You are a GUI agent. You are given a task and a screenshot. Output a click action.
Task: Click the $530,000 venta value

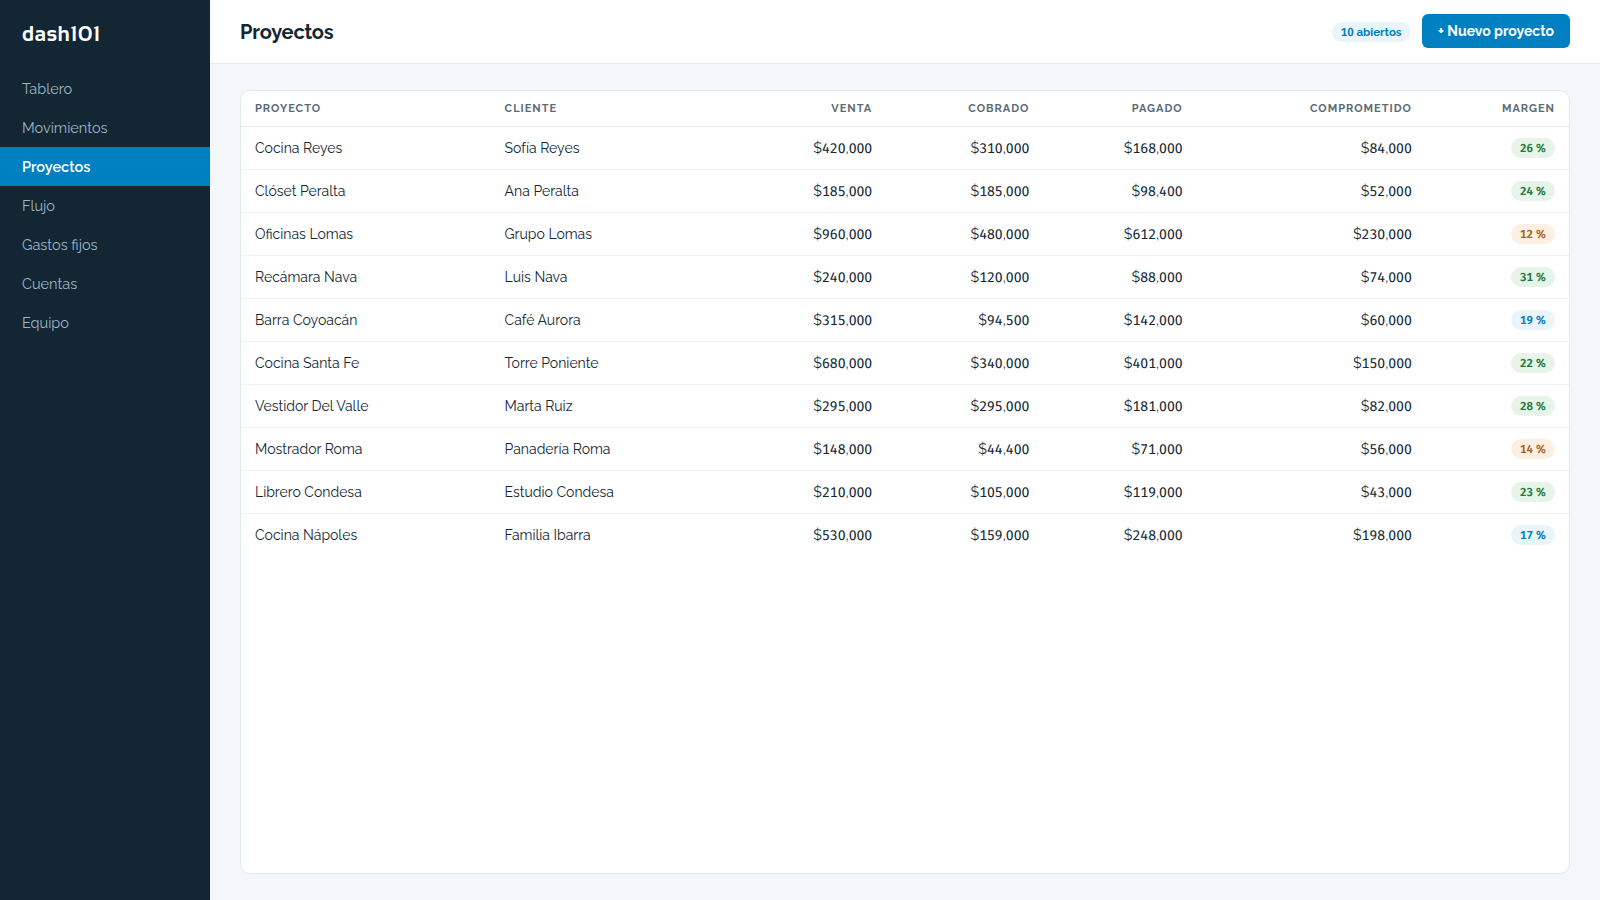pos(842,535)
